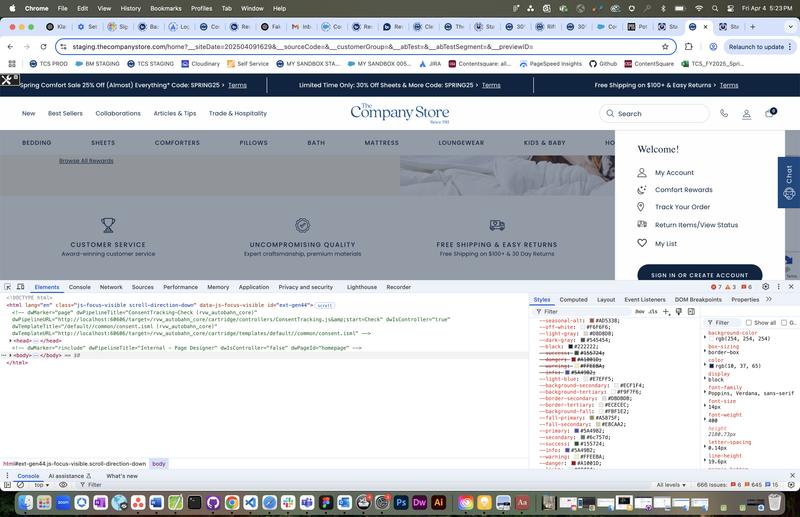Select the DevTools element inspector icon

point(8,287)
